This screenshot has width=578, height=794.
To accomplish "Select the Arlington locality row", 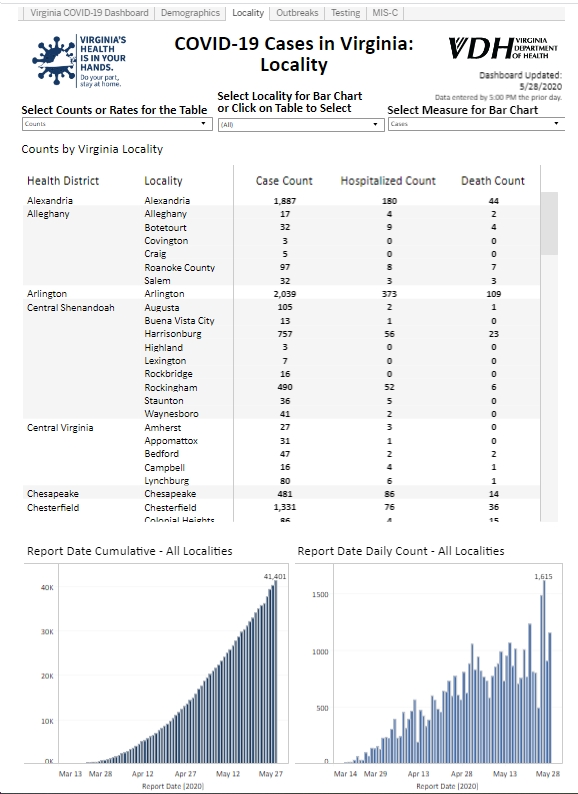I will pos(281,294).
